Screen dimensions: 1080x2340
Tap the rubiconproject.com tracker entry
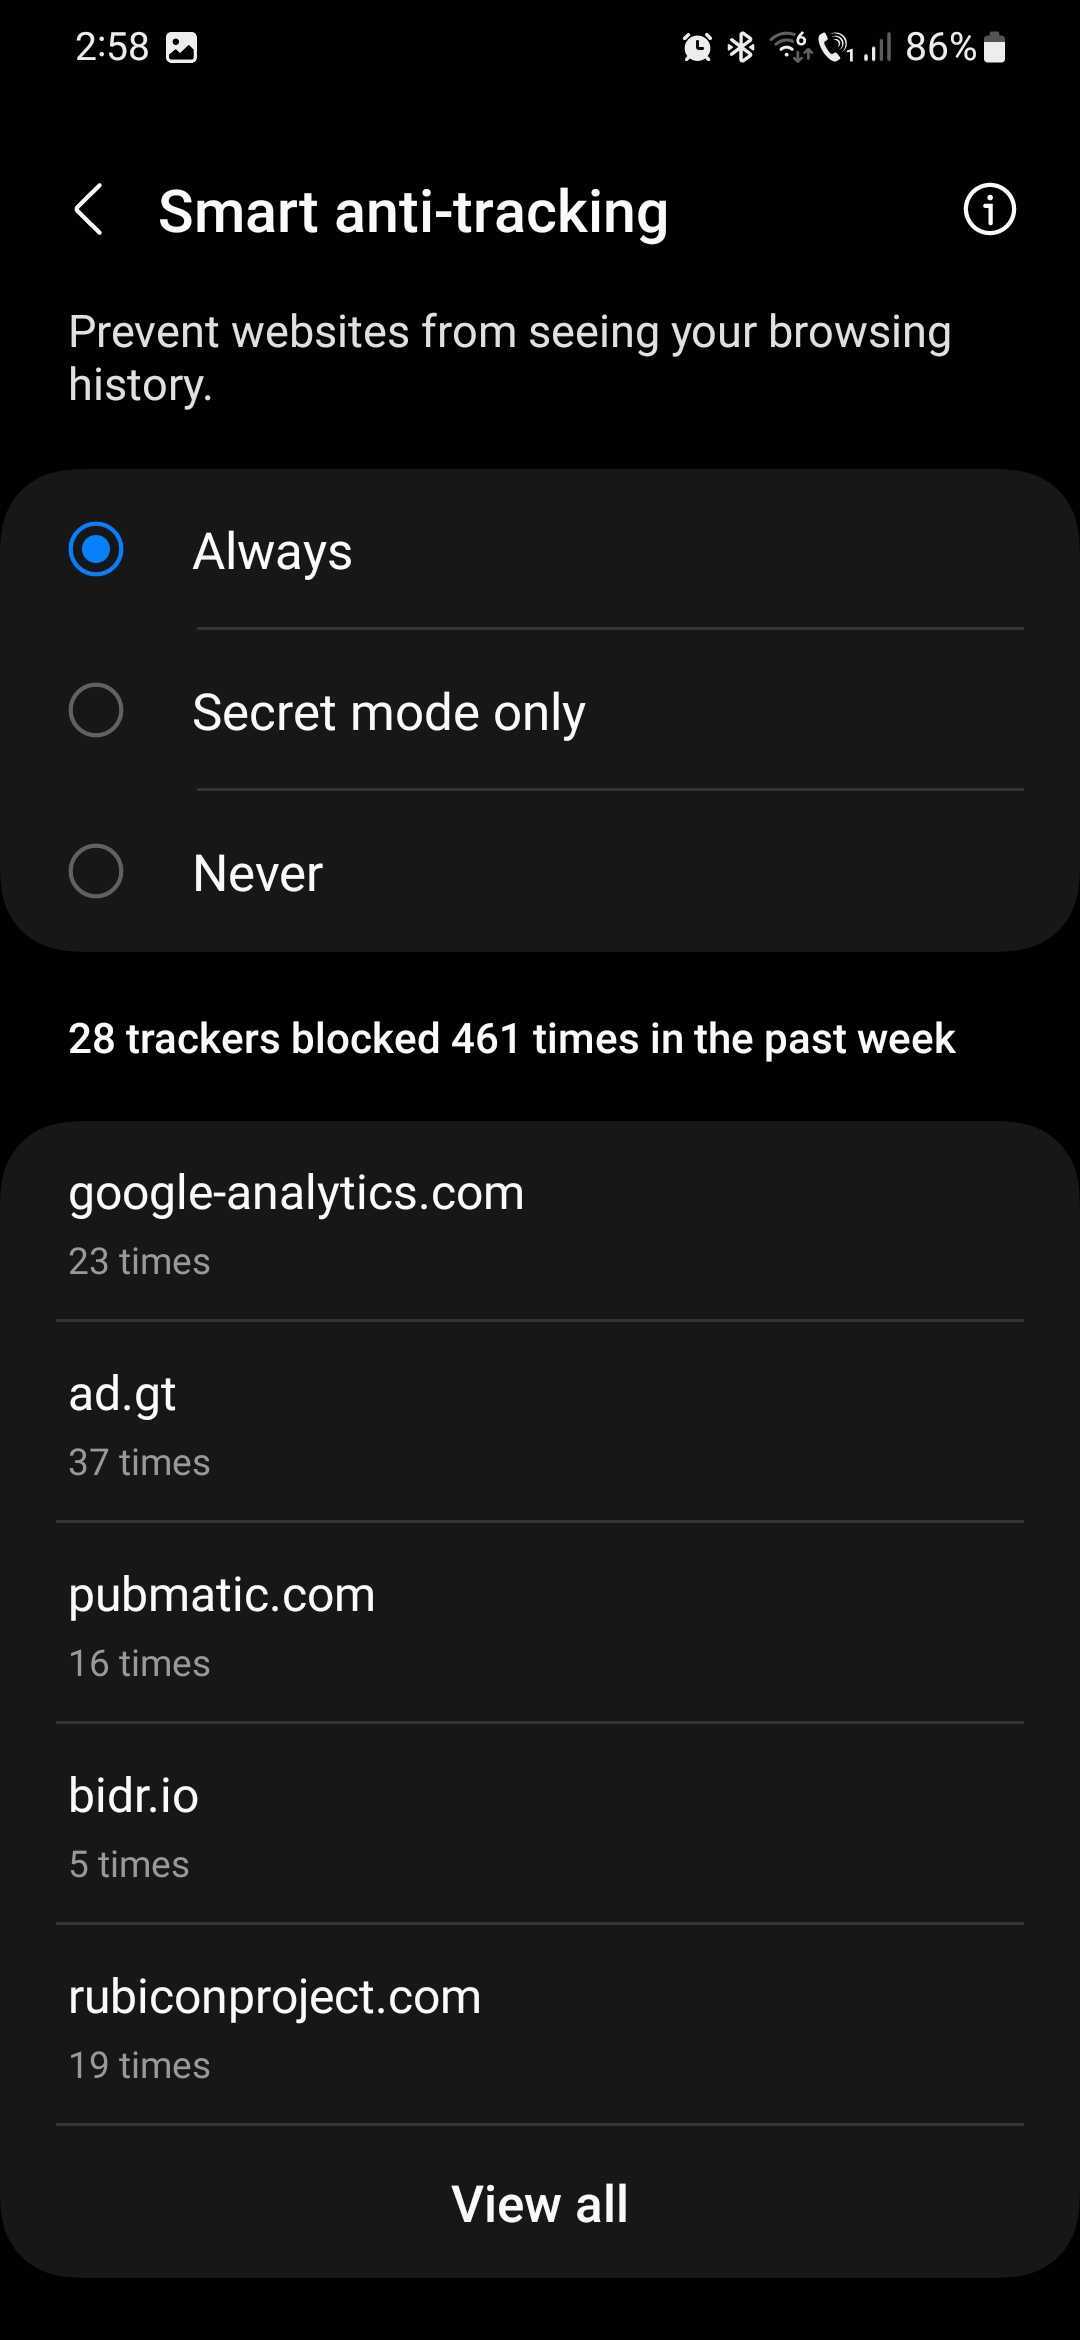[540, 2026]
